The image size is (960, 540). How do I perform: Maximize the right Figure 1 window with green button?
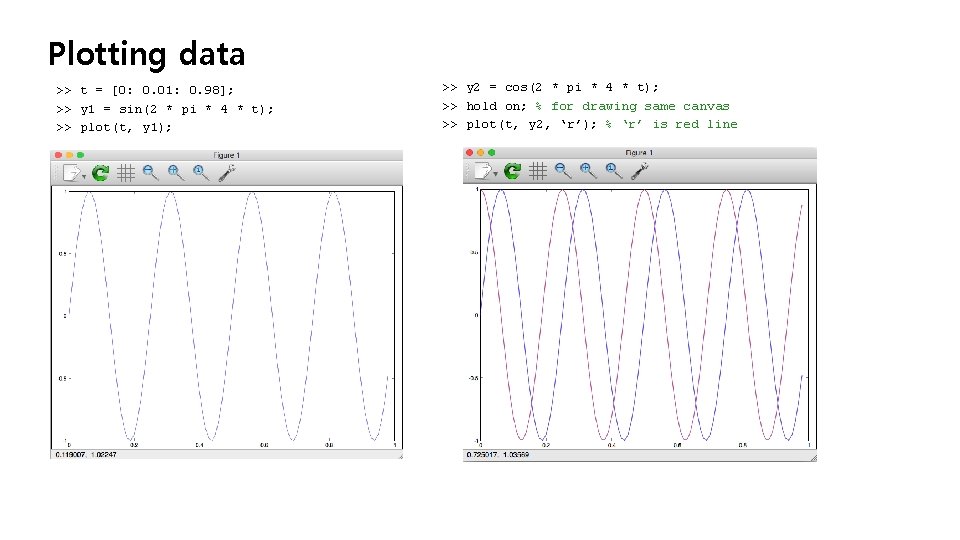coord(492,152)
